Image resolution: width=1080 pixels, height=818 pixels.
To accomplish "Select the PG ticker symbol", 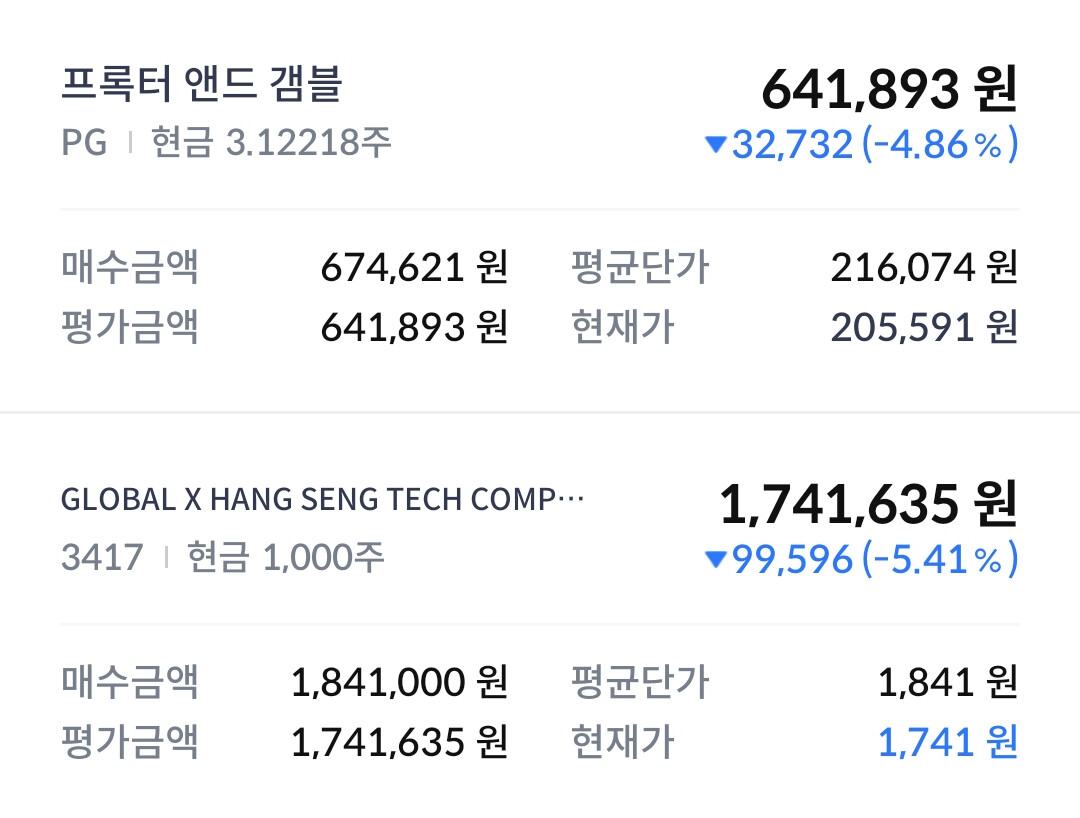I will tap(84, 143).
